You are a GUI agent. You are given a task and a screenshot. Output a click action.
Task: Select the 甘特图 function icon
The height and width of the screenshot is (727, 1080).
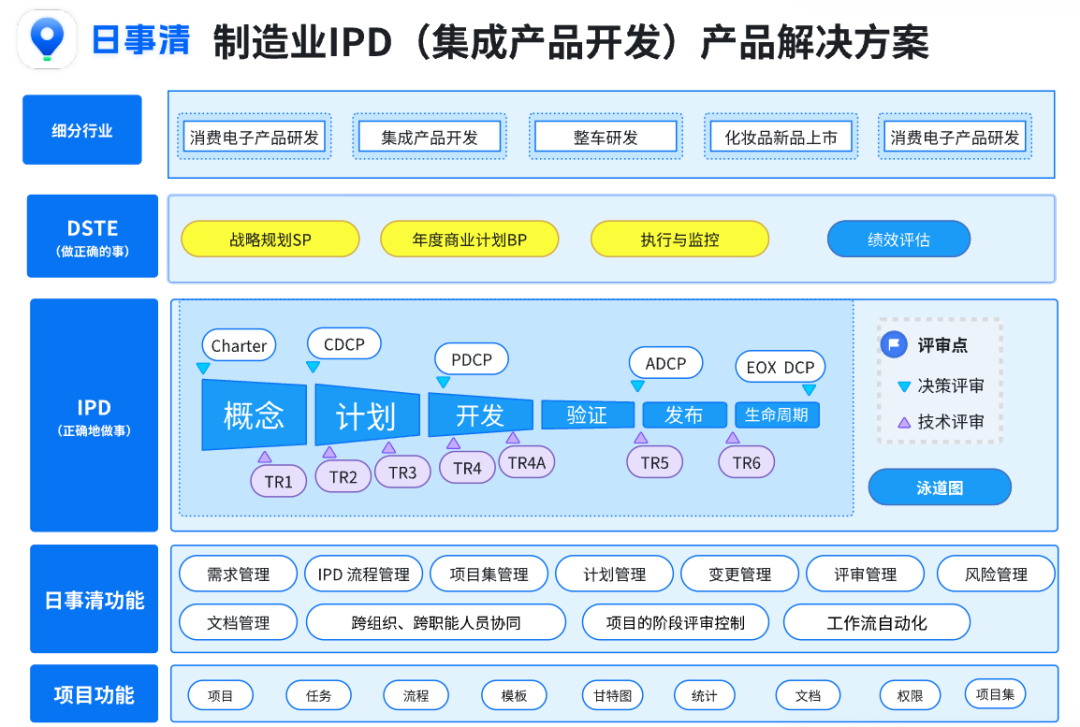[611, 695]
